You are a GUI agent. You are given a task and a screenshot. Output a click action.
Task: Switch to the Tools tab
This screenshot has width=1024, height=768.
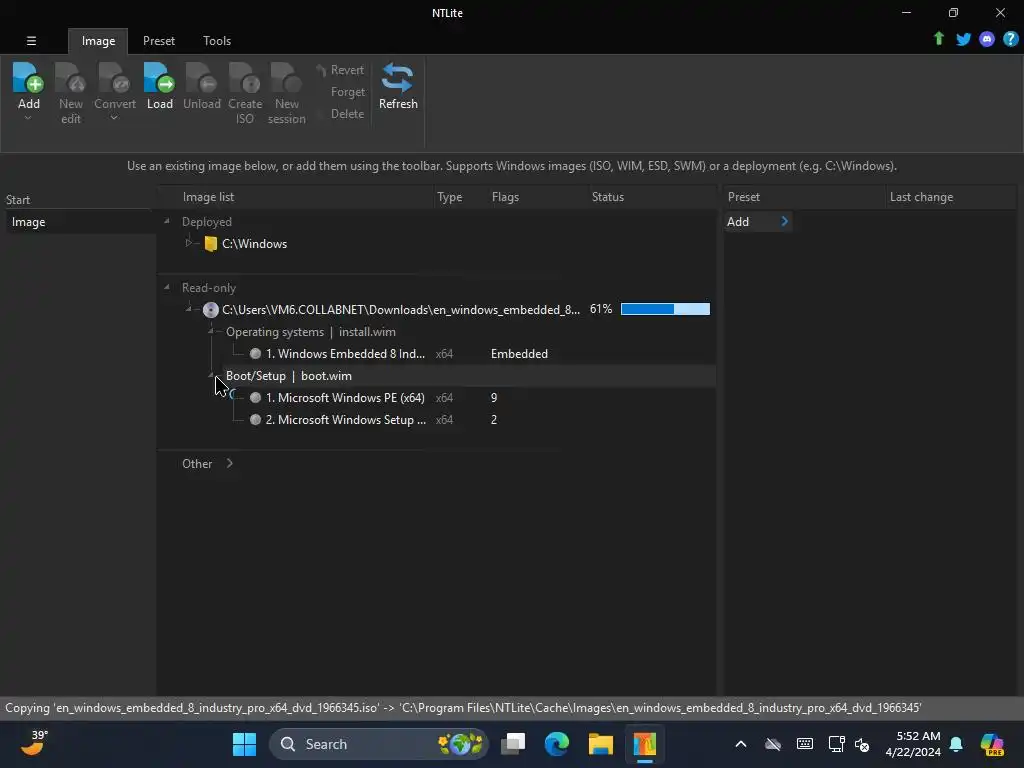tap(217, 40)
